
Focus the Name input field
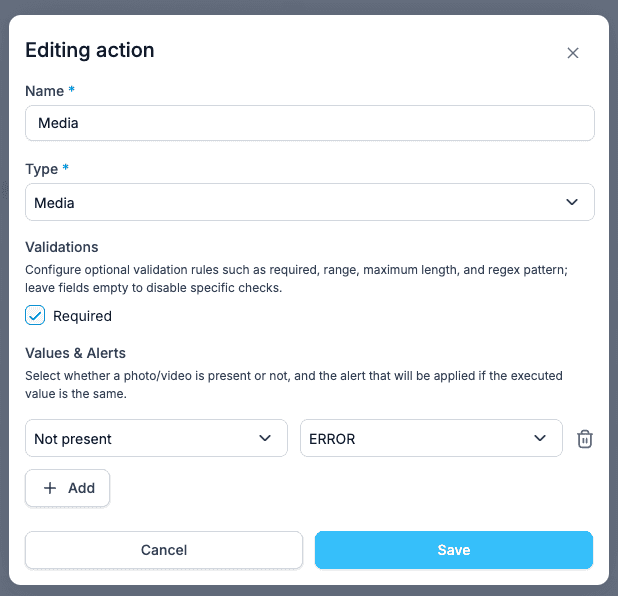point(310,123)
